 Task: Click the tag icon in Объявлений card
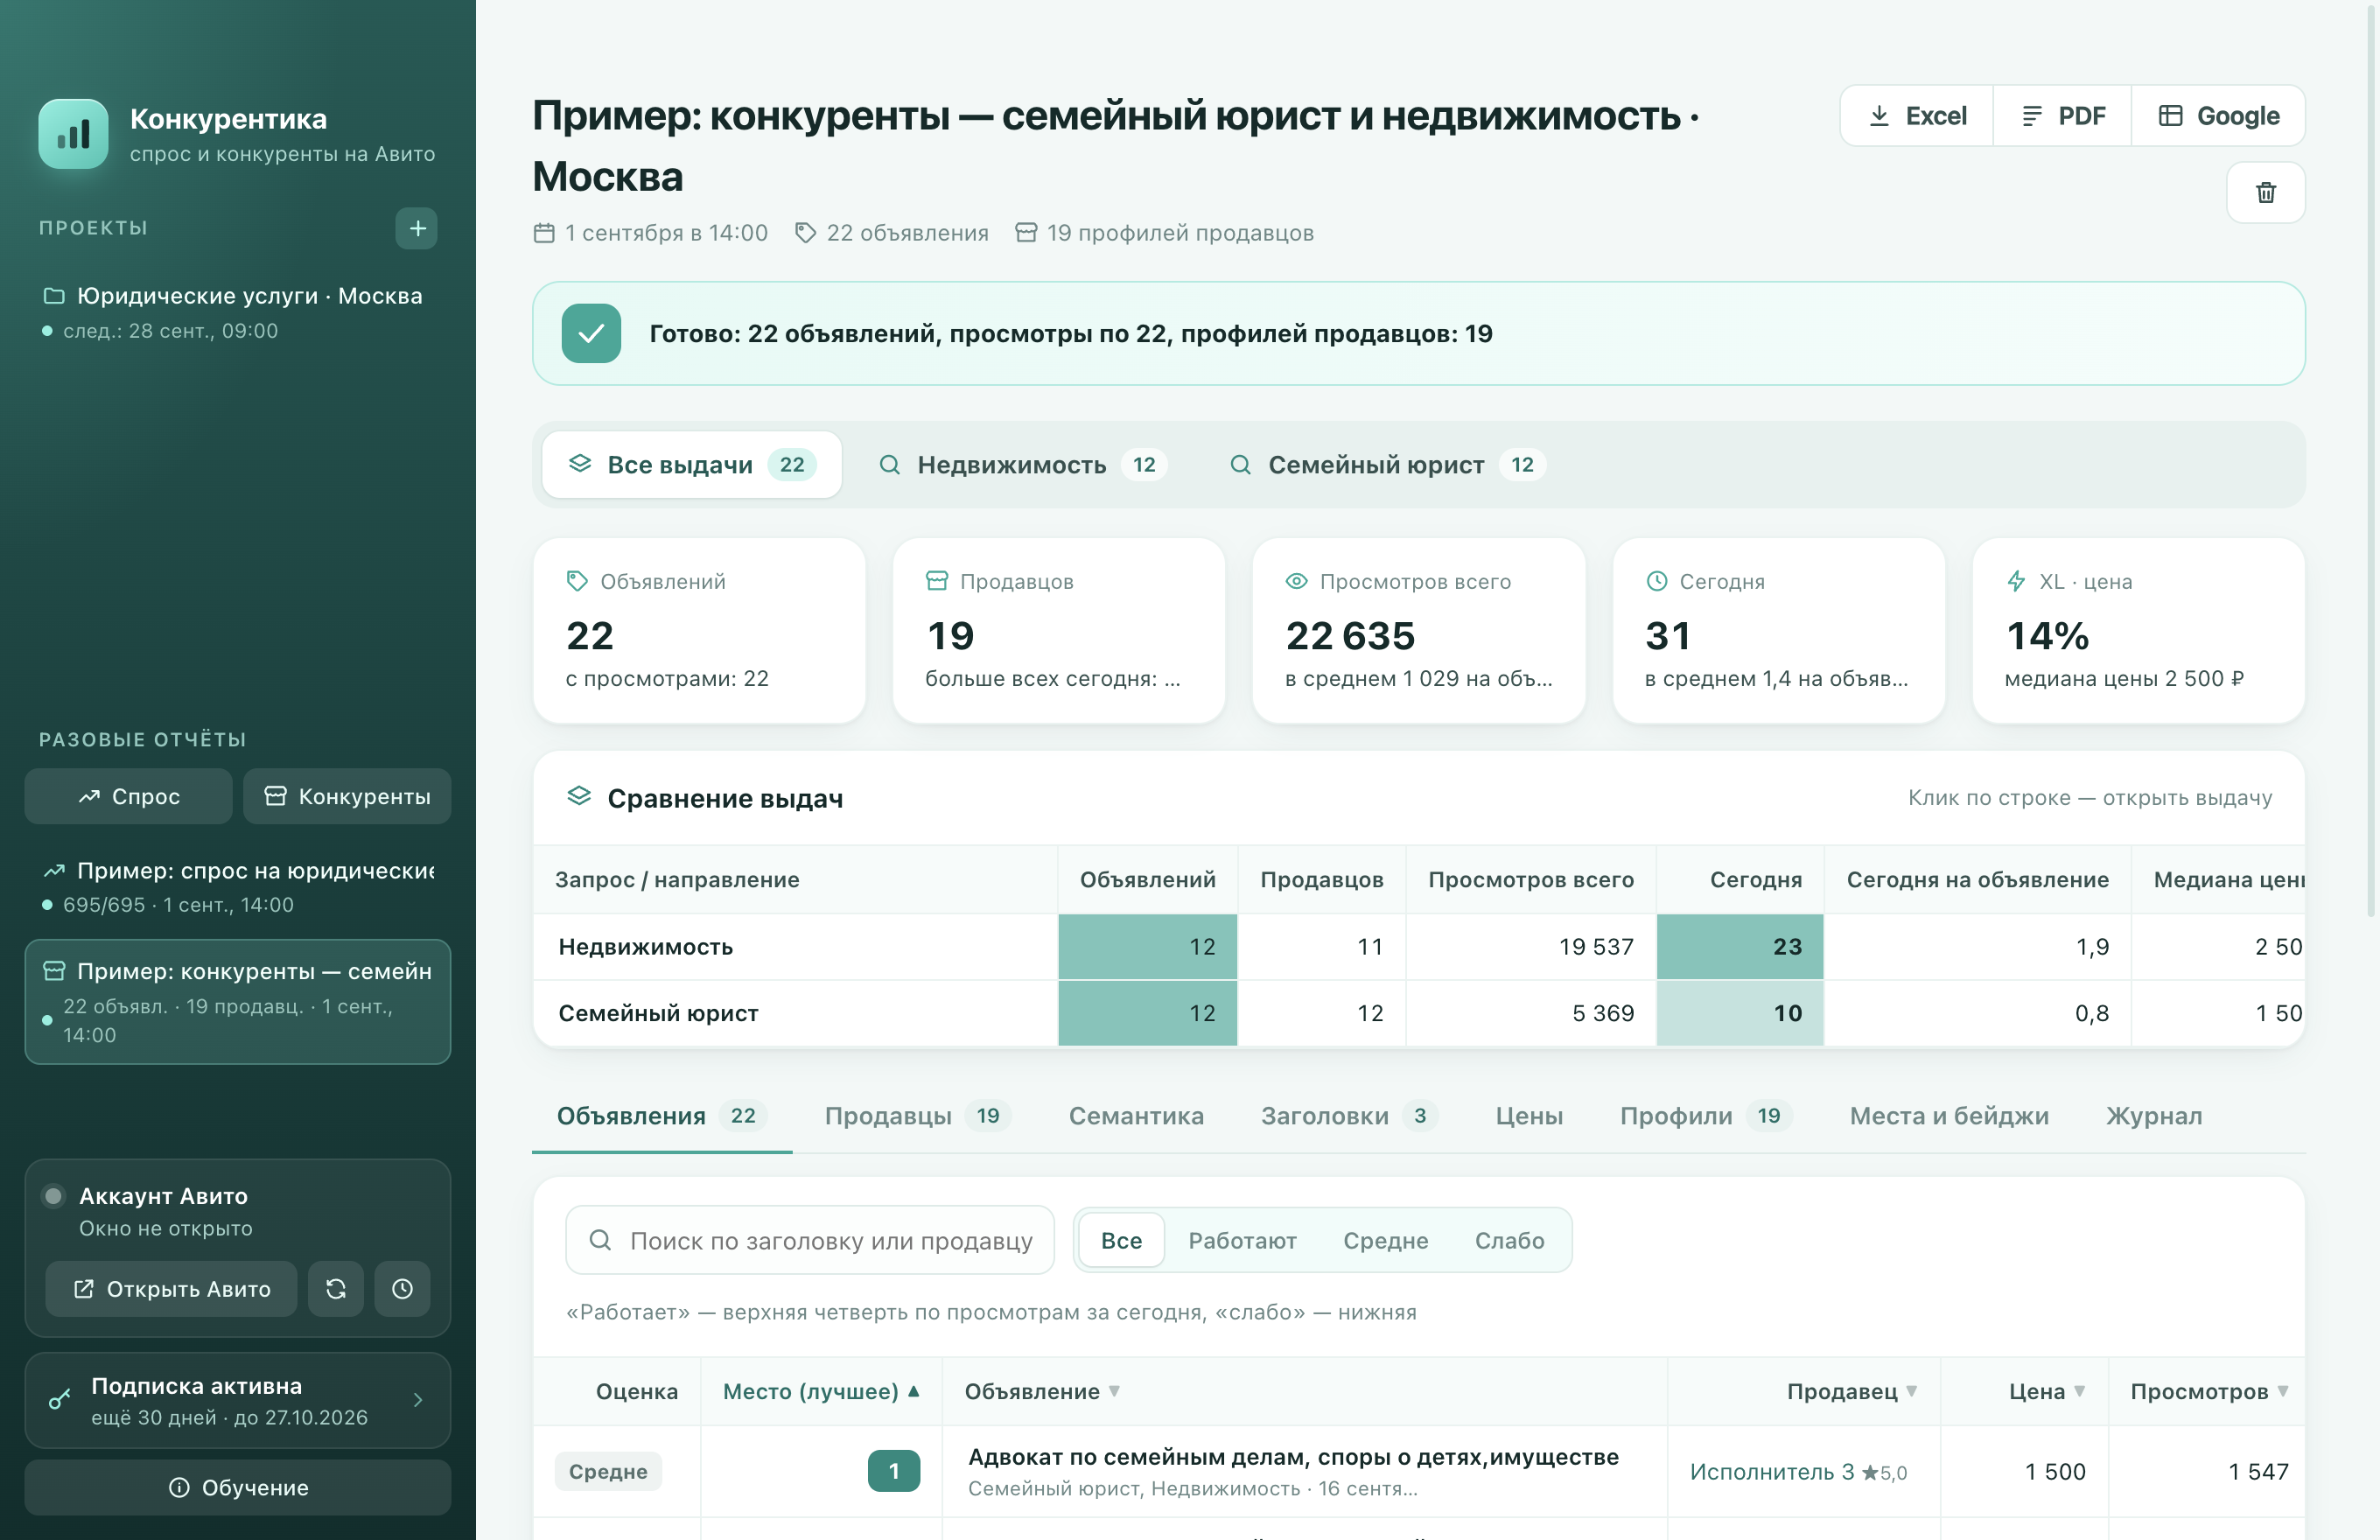pos(577,581)
